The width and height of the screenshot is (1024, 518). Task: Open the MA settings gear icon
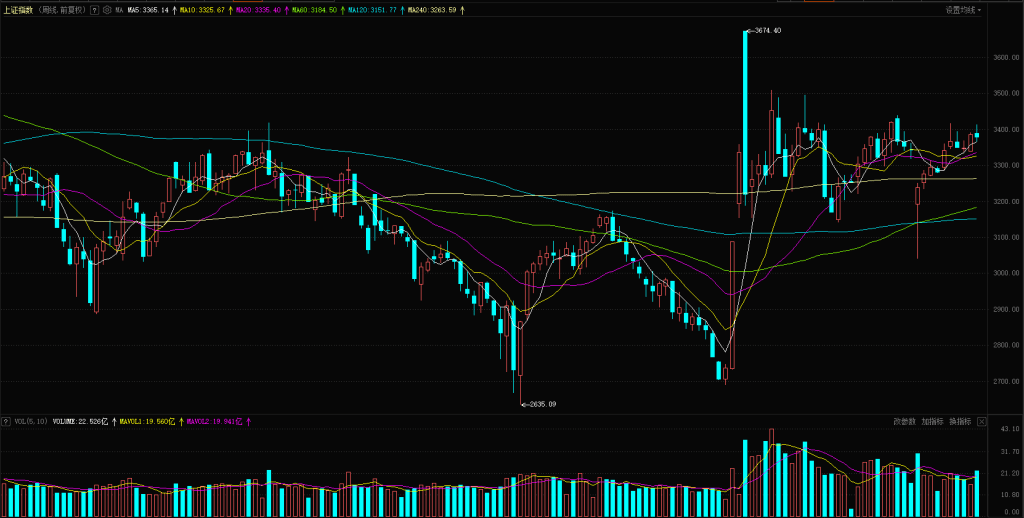[x=107, y=10]
